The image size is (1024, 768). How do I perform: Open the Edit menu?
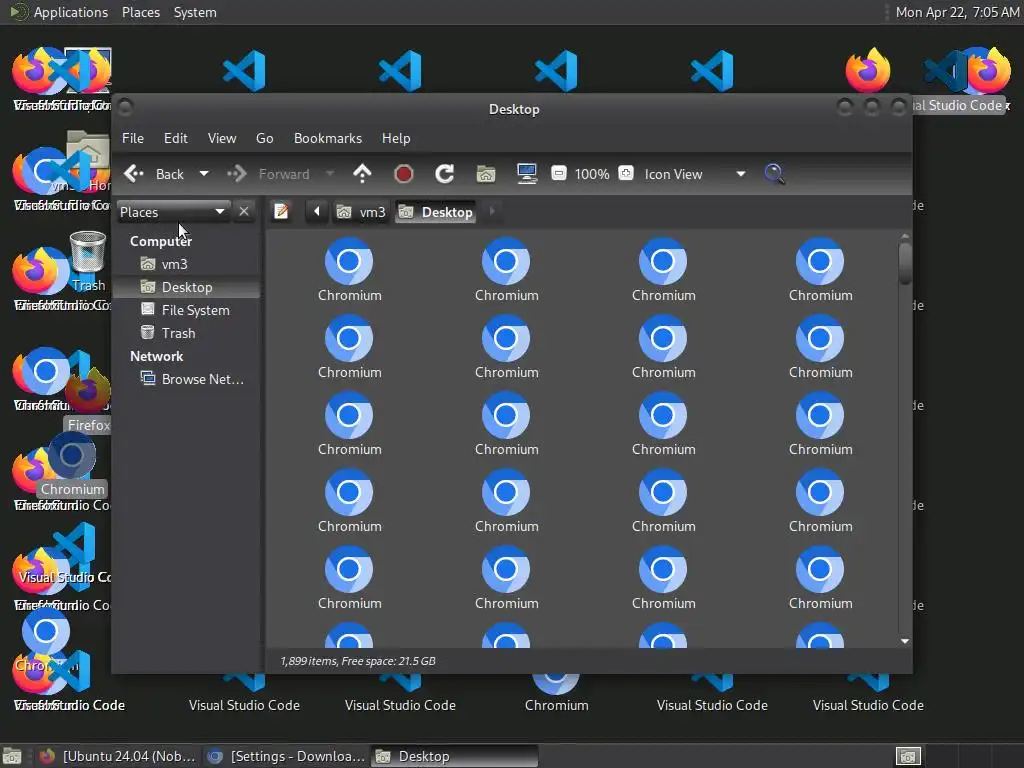176,138
